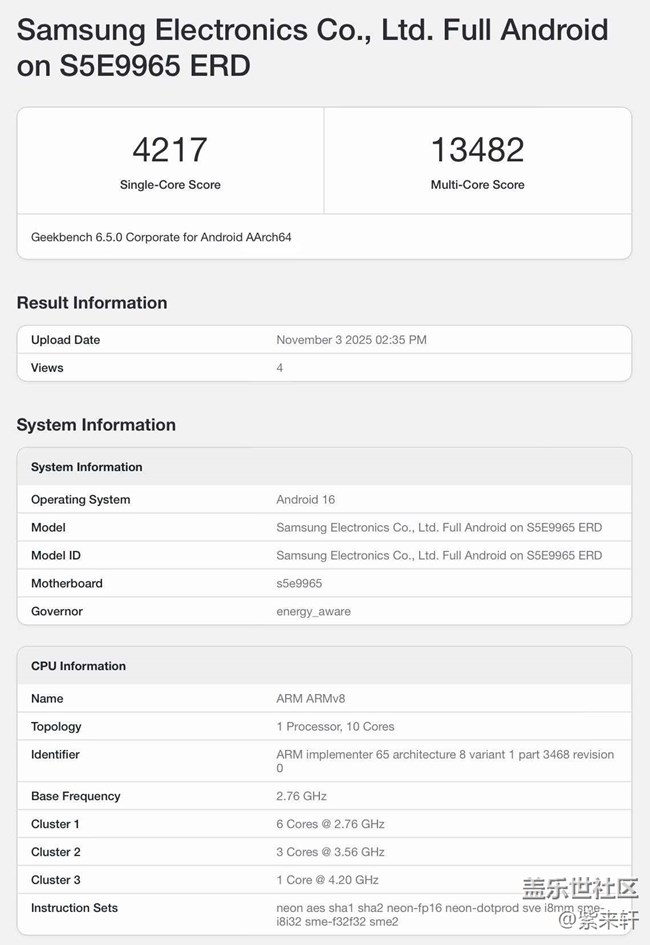Click the CPU Information table header
Image resolution: width=650 pixels, height=945 pixels.
click(78, 666)
